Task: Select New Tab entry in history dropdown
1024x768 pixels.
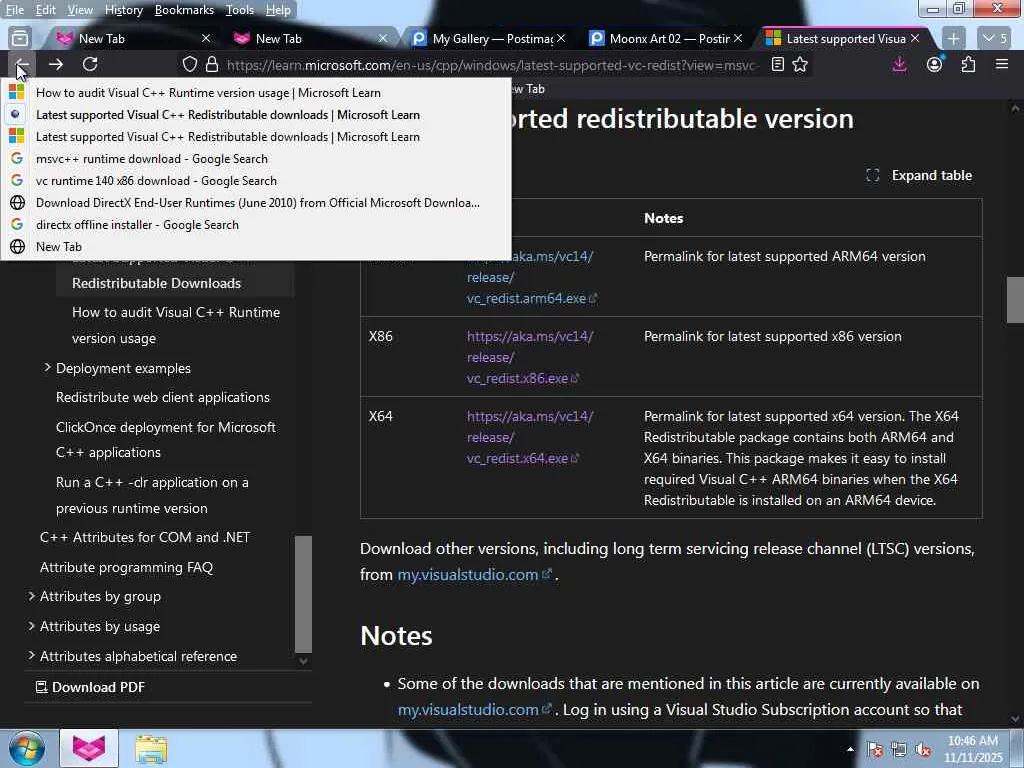Action: click(256, 247)
